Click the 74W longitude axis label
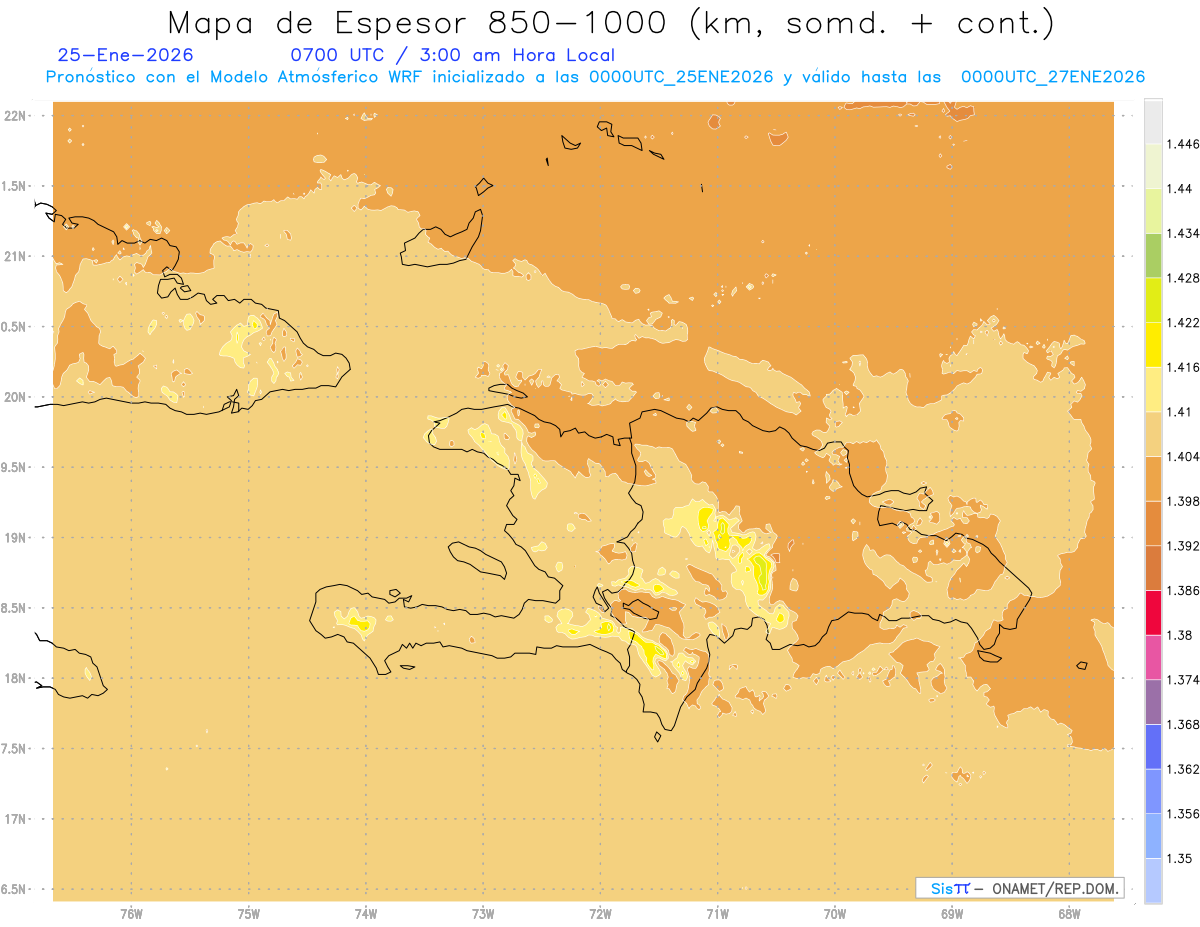This screenshot has height=927, width=1200. point(366,914)
